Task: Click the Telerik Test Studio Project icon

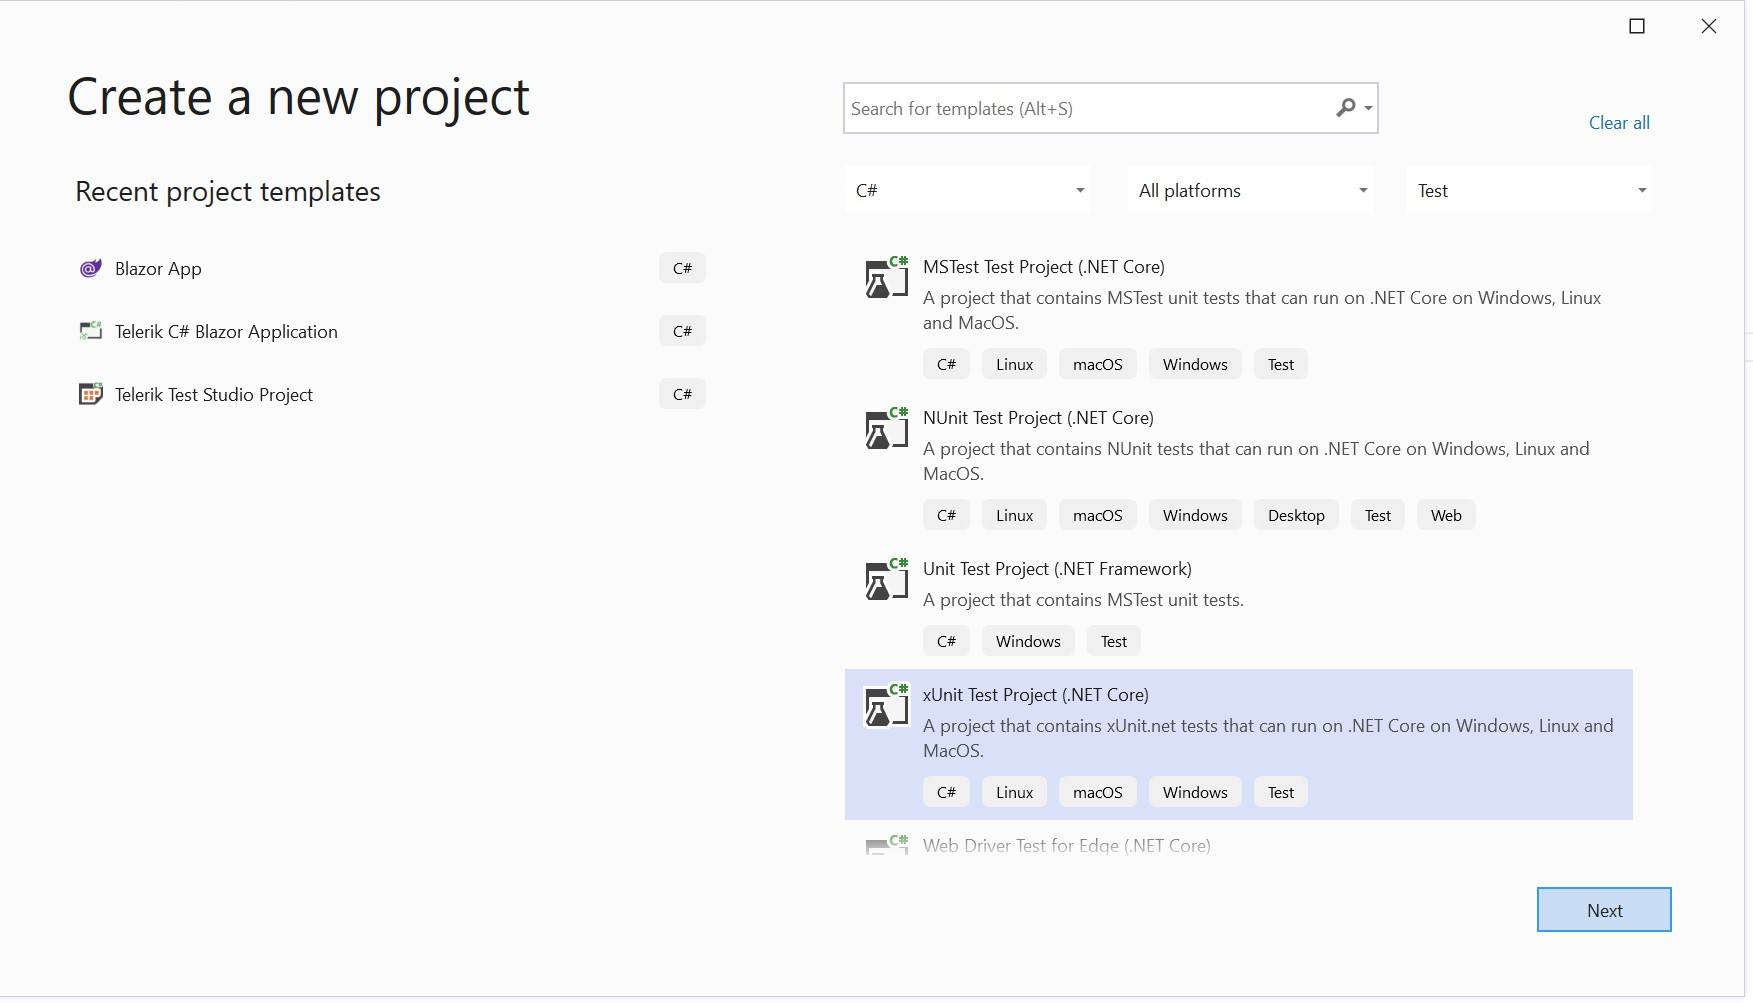Action: click(x=91, y=394)
